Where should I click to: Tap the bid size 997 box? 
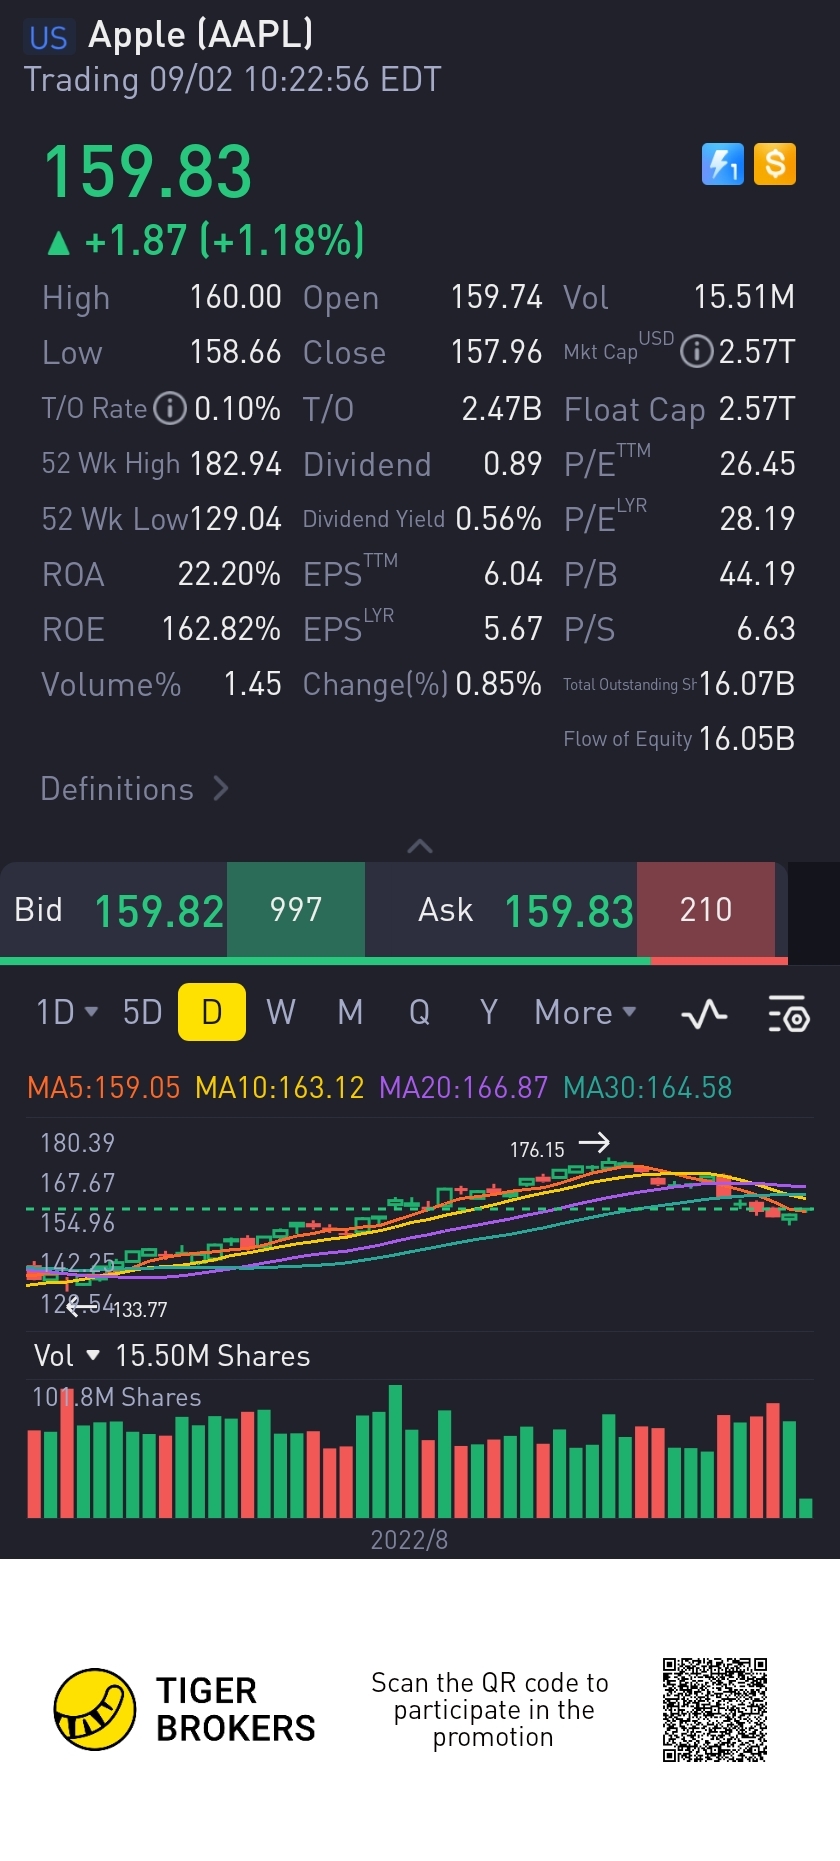(x=296, y=909)
